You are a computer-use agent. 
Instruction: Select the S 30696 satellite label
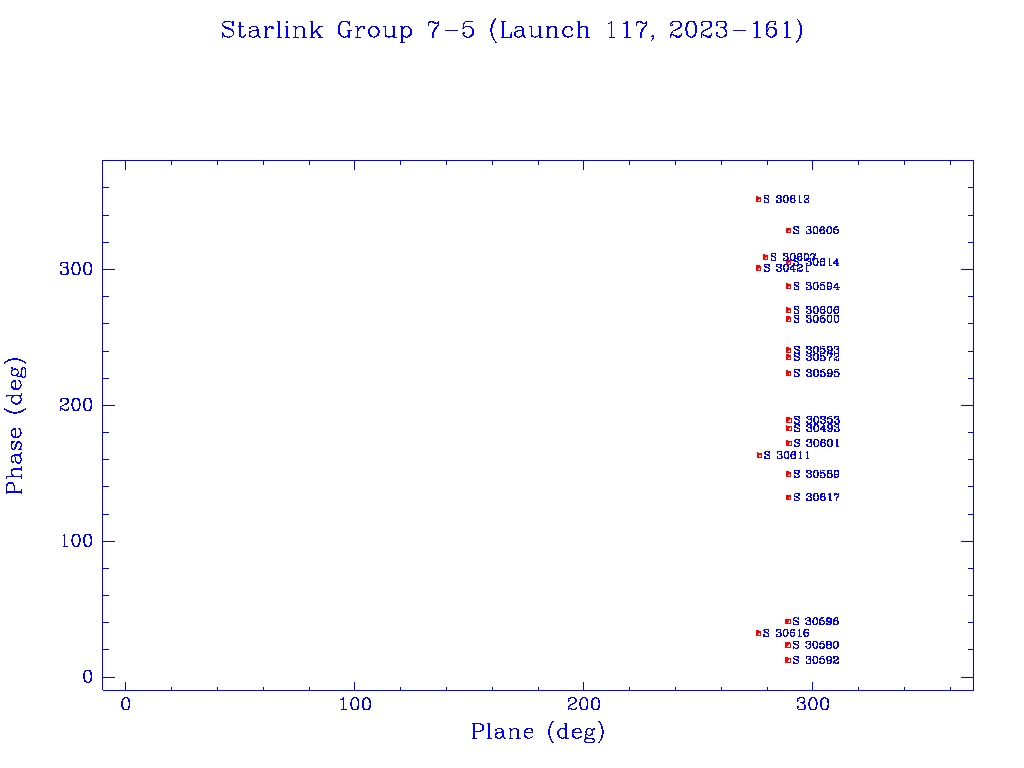816,622
